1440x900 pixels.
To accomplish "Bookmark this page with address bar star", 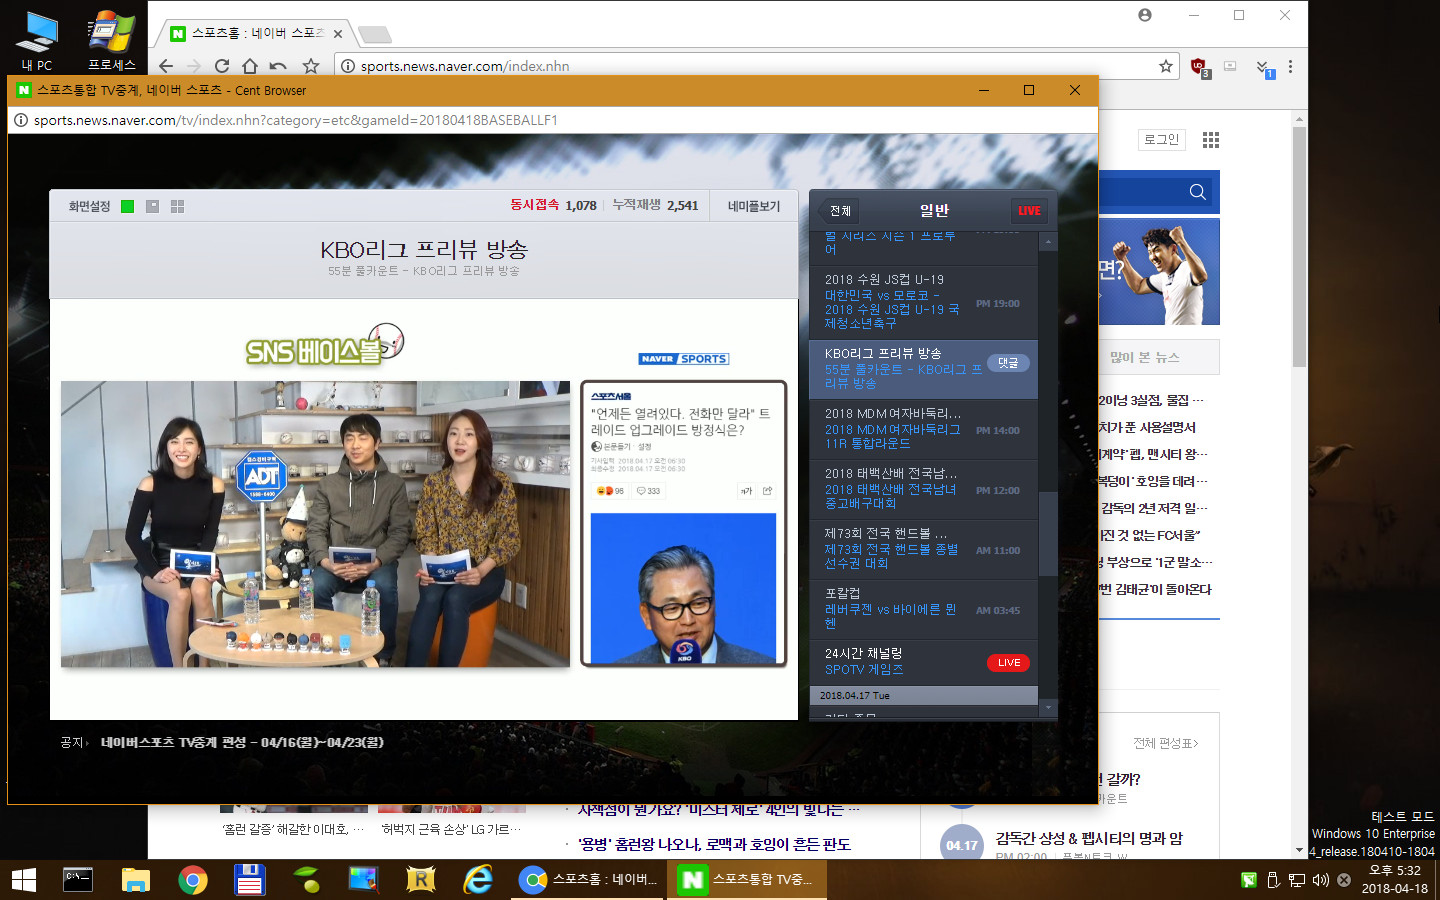I will pyautogui.click(x=1166, y=66).
